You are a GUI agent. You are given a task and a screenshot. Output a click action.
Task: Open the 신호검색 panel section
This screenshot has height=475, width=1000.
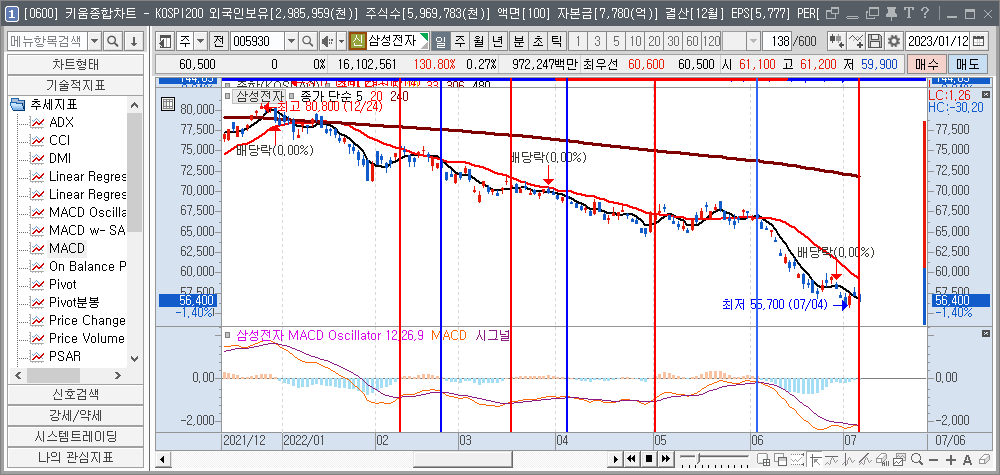pos(75,395)
